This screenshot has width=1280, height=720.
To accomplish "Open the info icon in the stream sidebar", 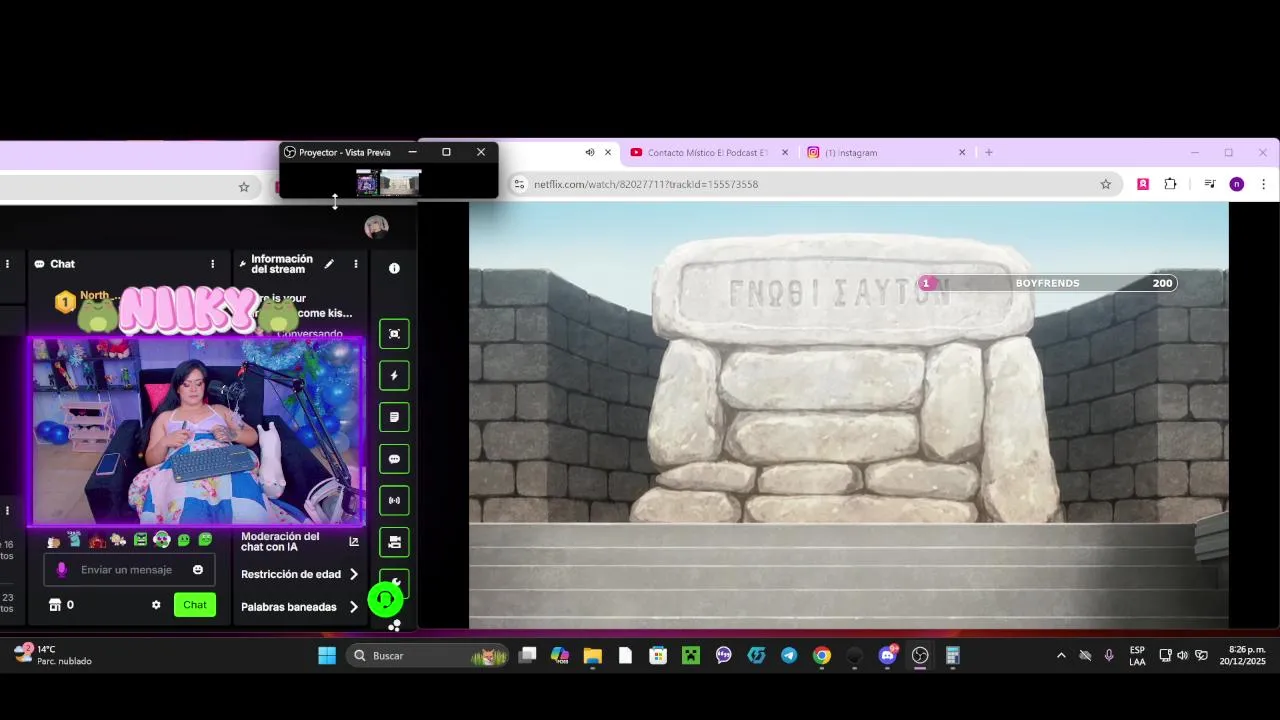I will click(394, 268).
